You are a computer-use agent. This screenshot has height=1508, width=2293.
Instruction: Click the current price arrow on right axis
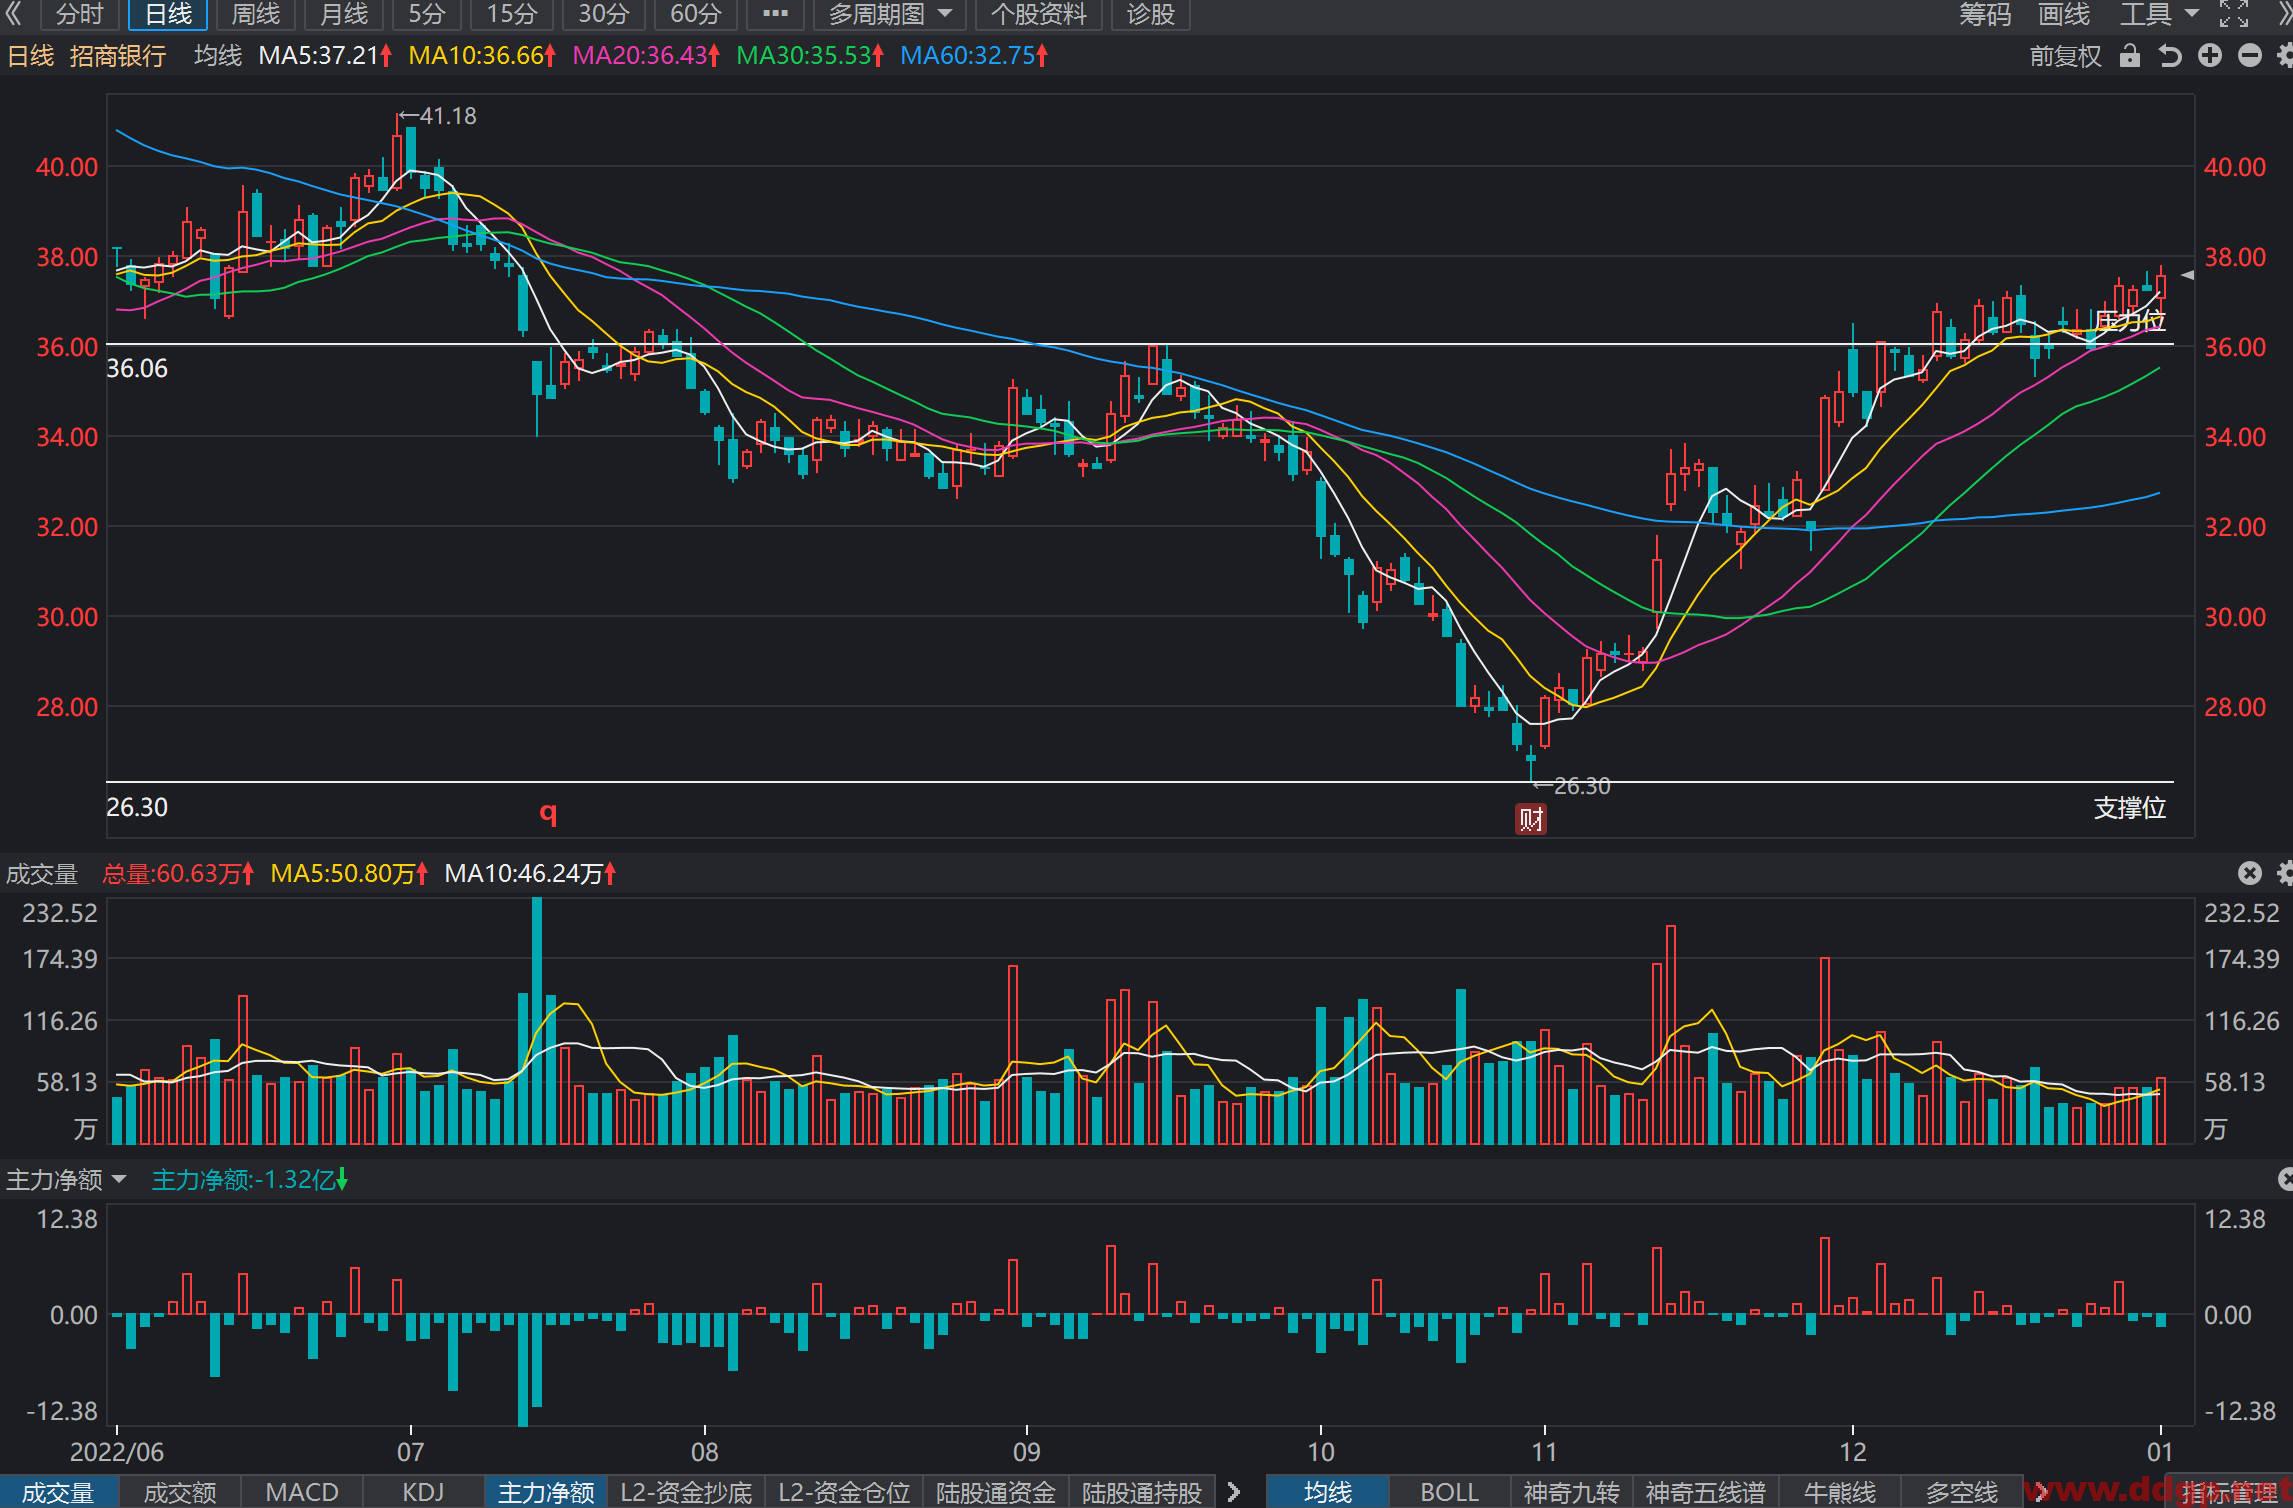pyautogui.click(x=2187, y=275)
